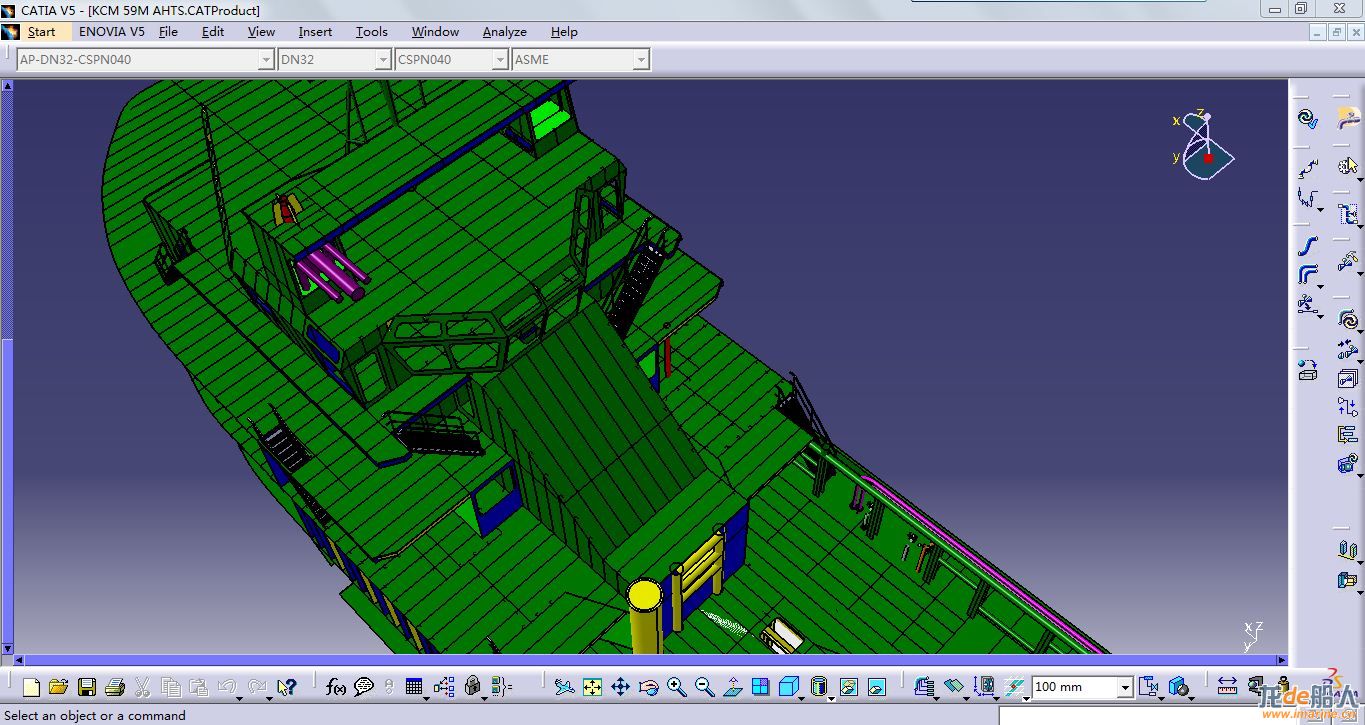
Task: Click the Select arrow gear icon in right toolbar
Action: tap(1348, 166)
